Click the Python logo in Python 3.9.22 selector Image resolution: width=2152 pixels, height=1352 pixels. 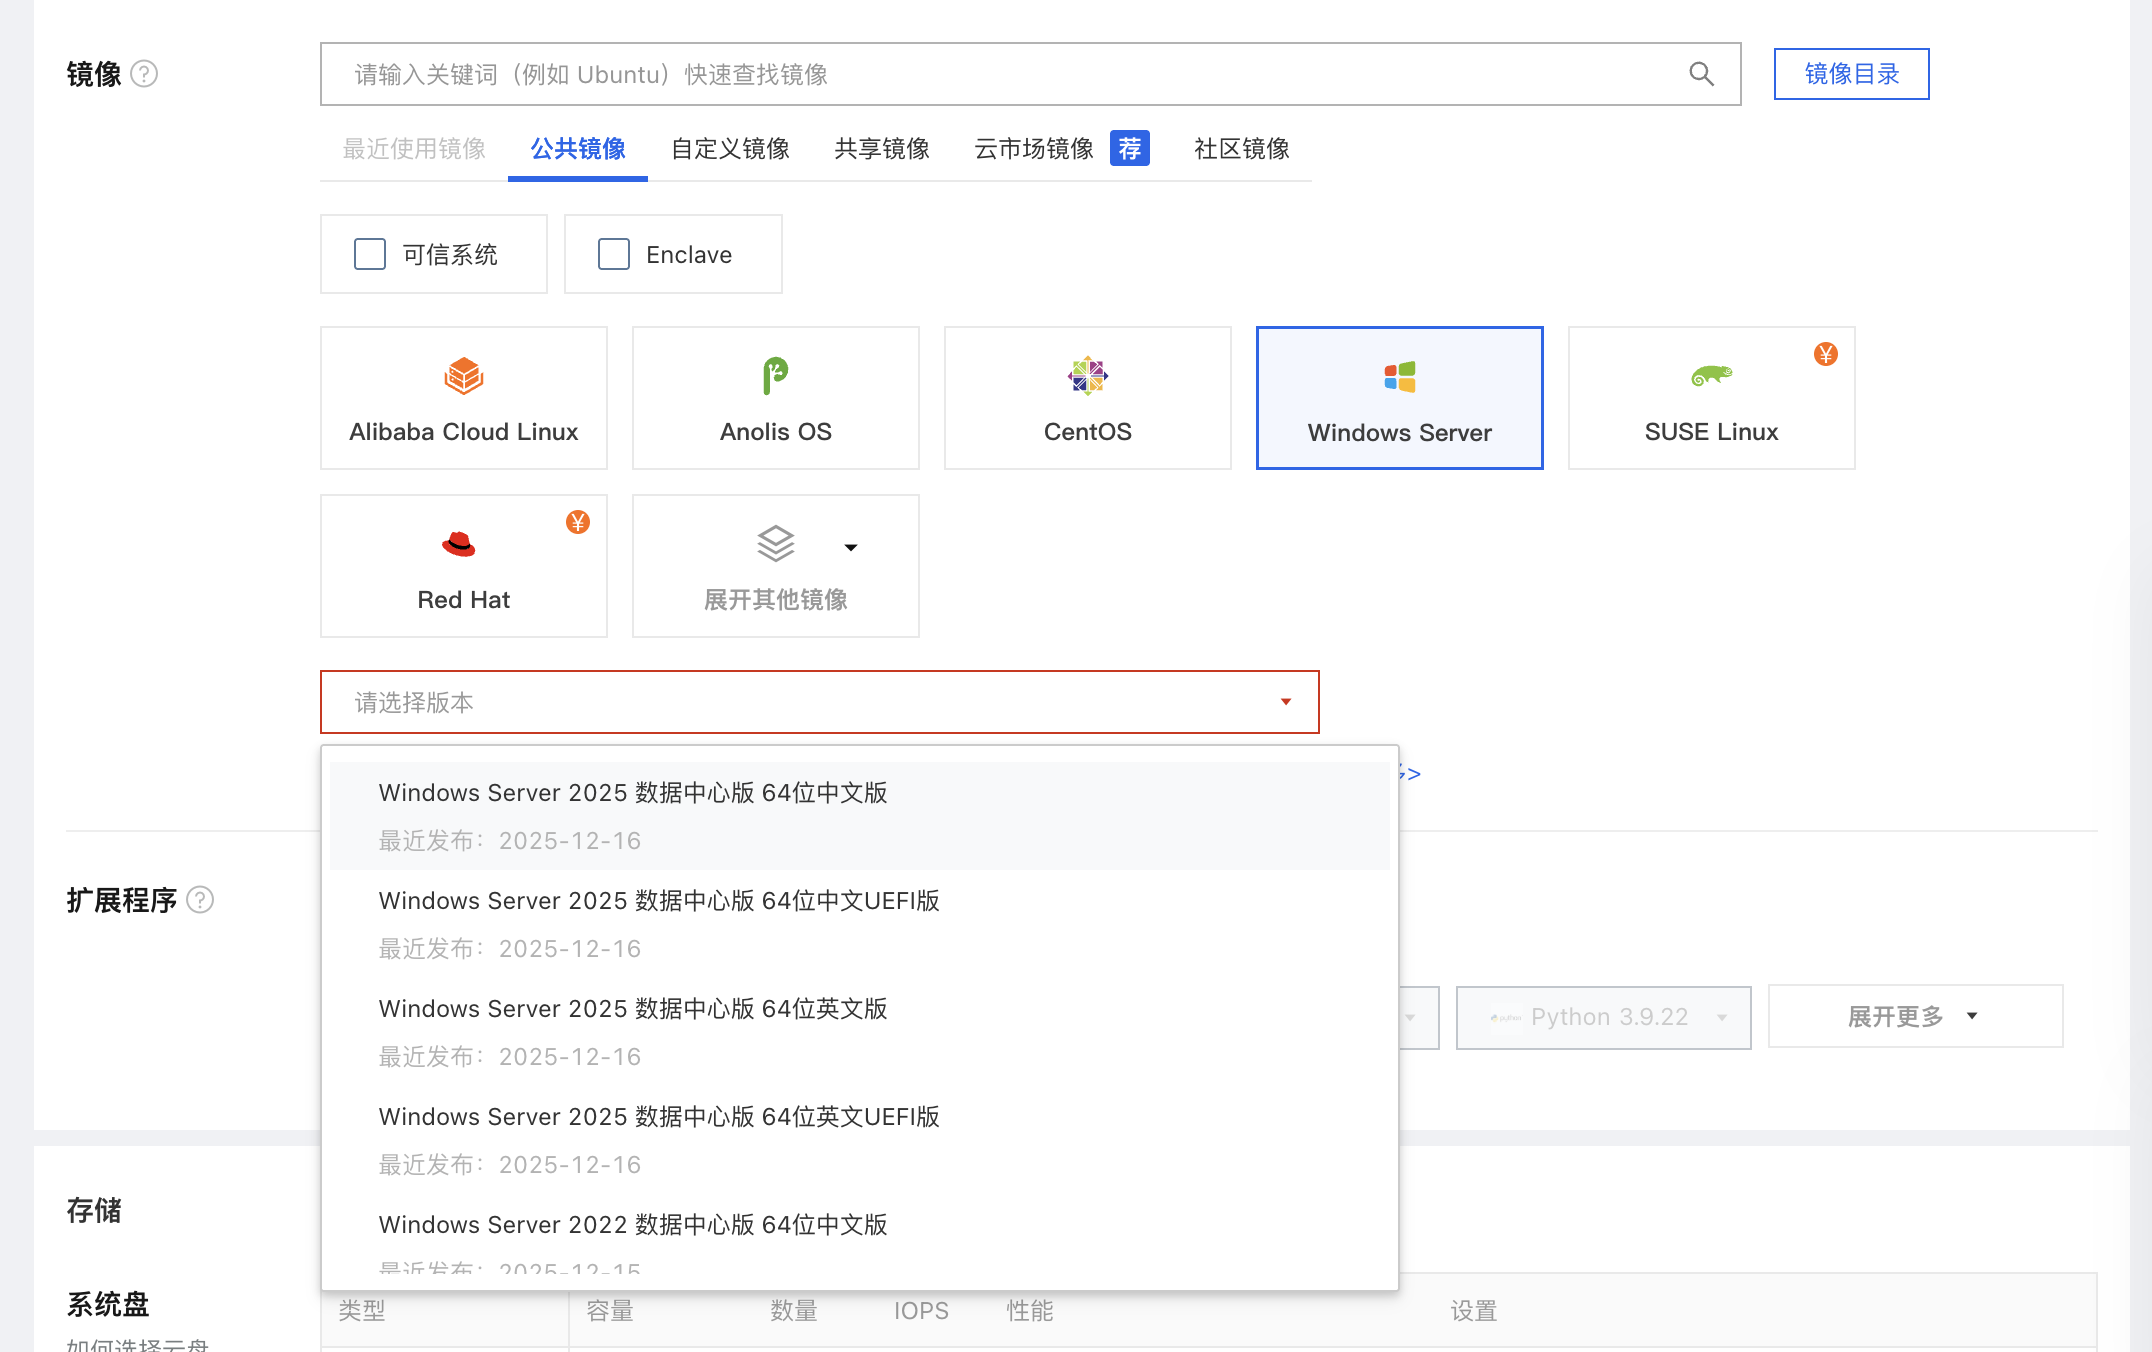point(1505,1017)
